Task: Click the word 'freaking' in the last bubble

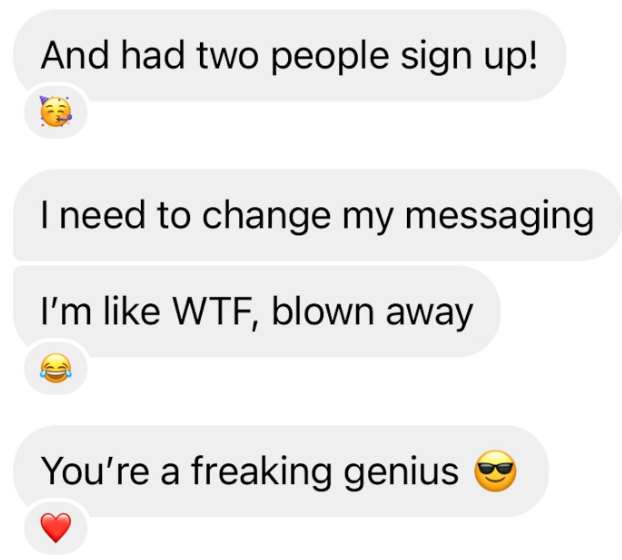Action: (261, 472)
